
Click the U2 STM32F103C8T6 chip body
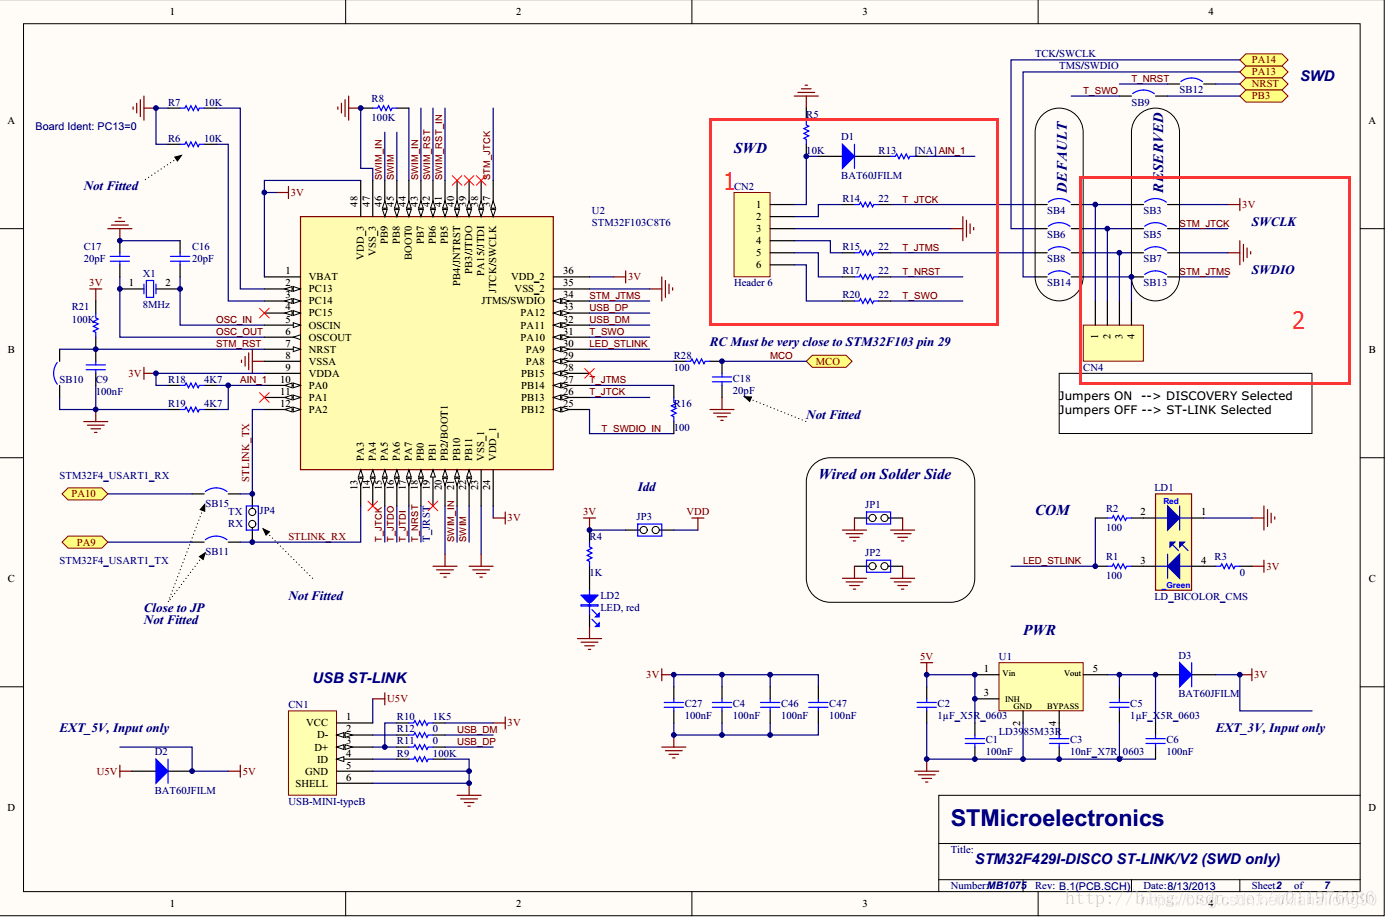427,342
